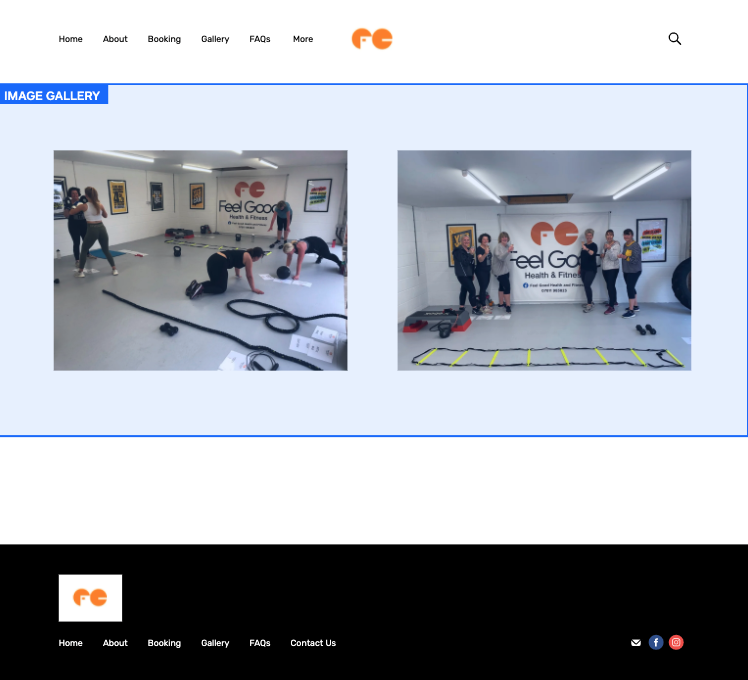Click the About link in footer
The height and width of the screenshot is (680, 748).
pyautogui.click(x=115, y=643)
